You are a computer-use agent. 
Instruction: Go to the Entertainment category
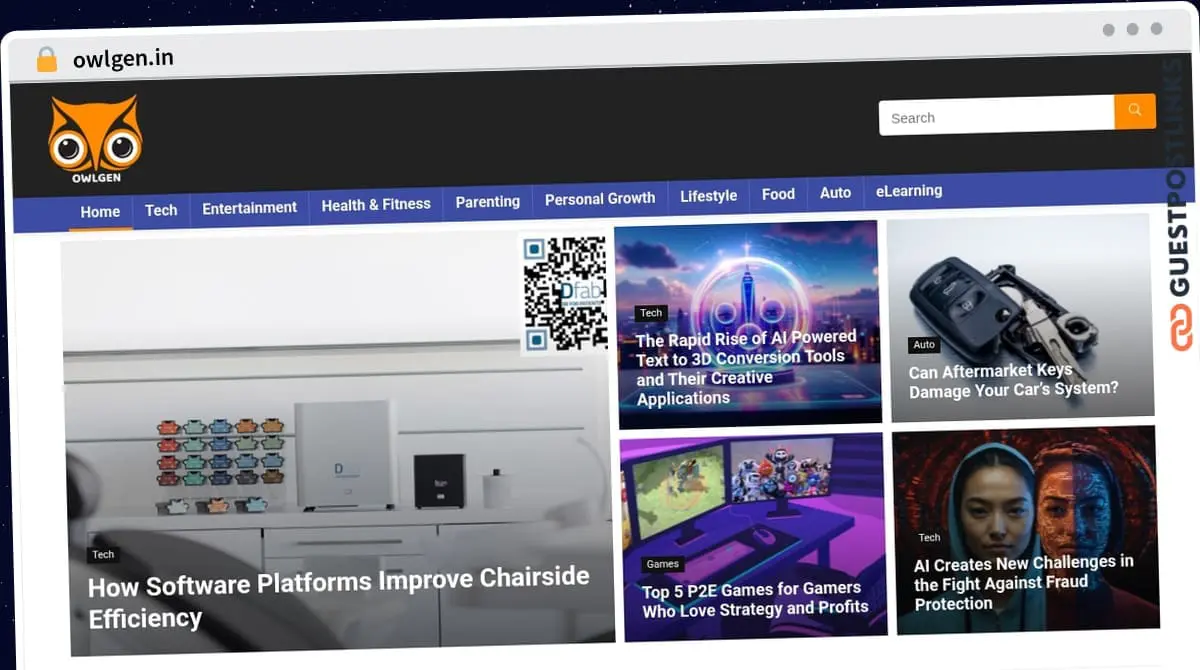249,208
